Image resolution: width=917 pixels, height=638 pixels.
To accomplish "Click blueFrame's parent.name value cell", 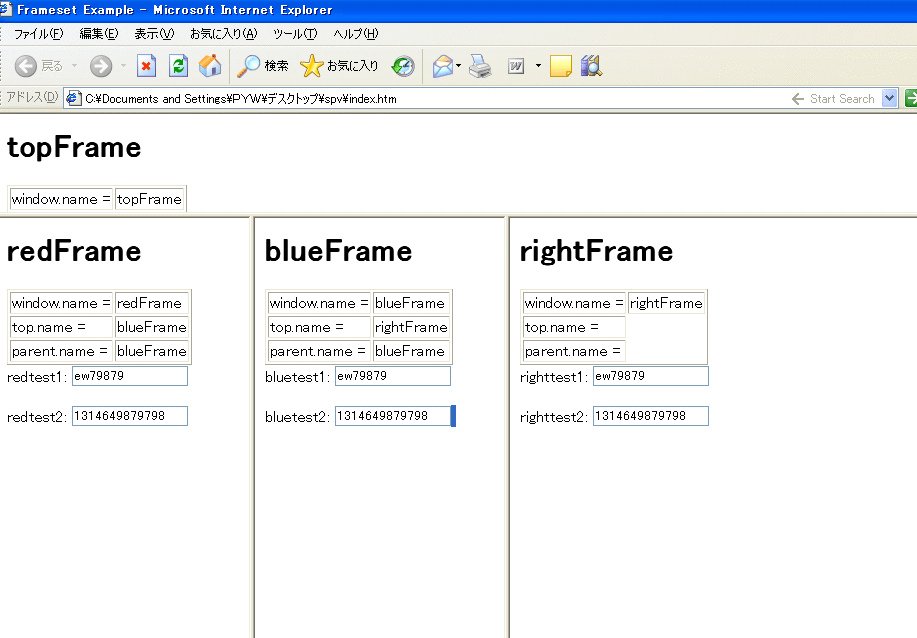I will point(411,351).
